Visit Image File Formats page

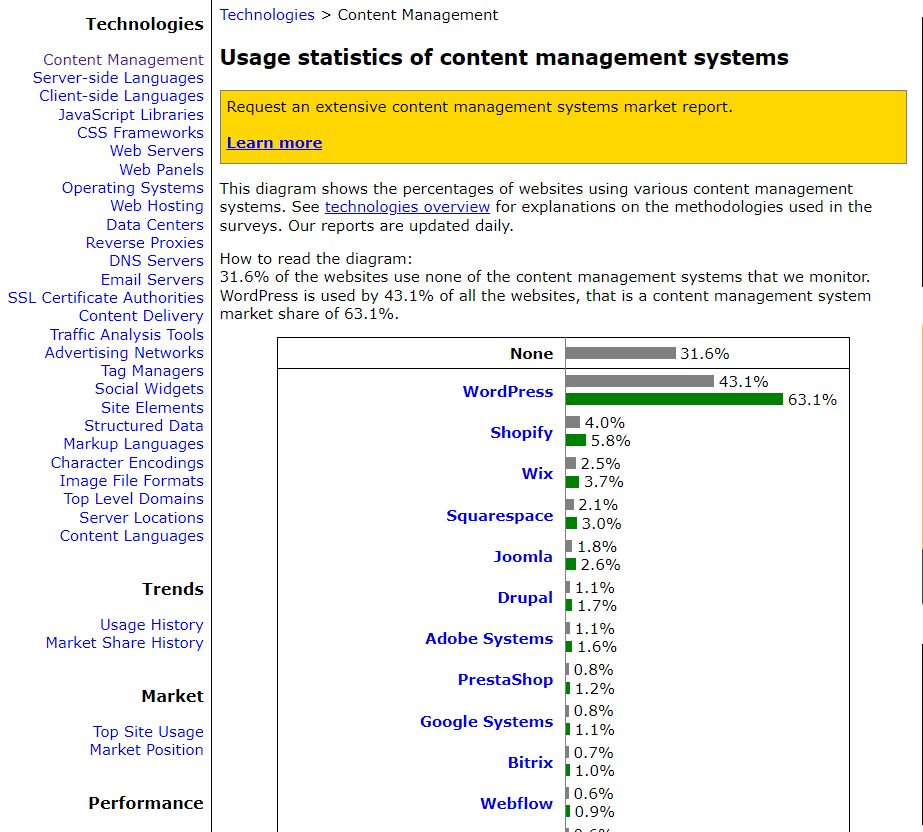131,482
